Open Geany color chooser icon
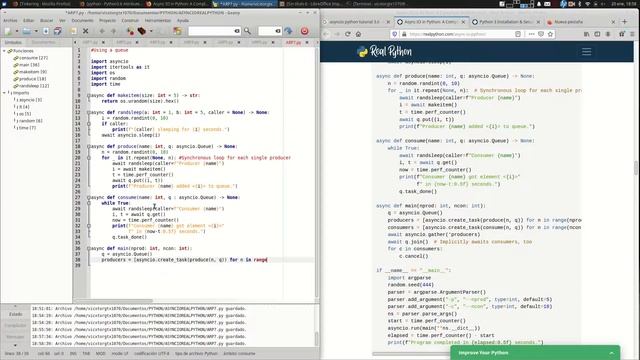Screen dimensions: 640x360 click(177, 31)
